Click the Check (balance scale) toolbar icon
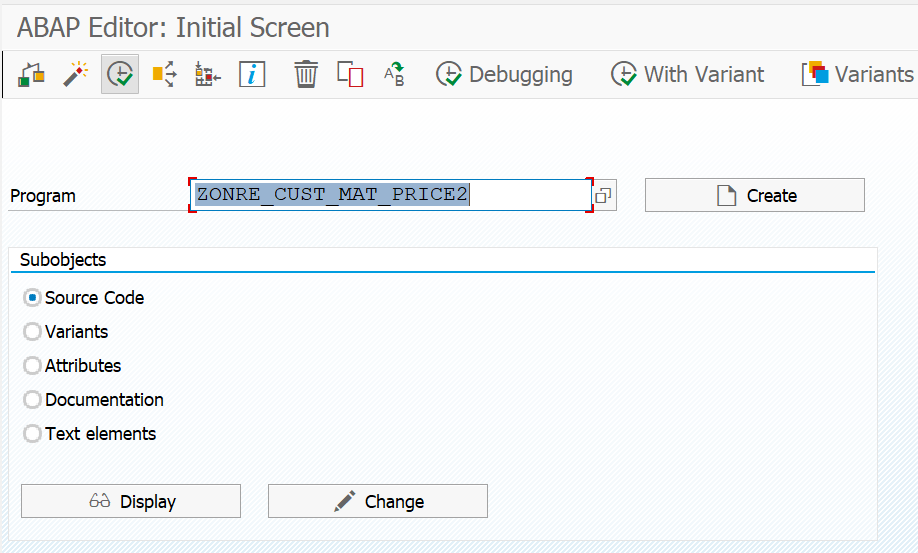 pos(32,75)
